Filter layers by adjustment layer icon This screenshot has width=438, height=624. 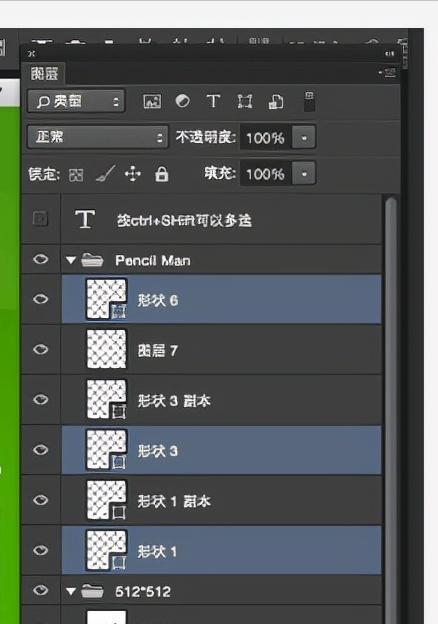[x=183, y=101]
